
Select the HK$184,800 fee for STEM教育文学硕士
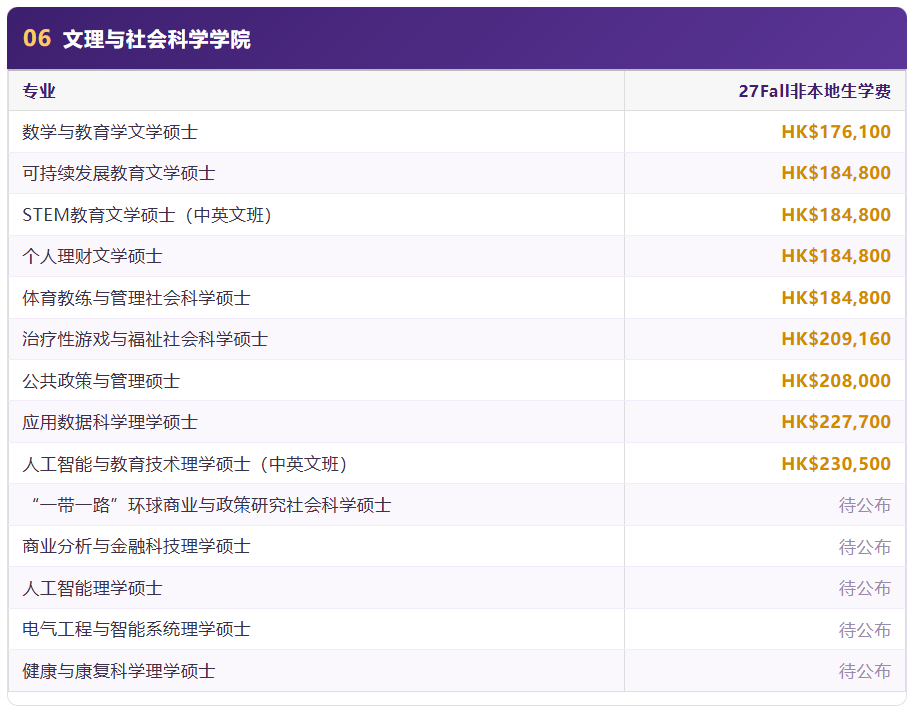click(x=836, y=215)
